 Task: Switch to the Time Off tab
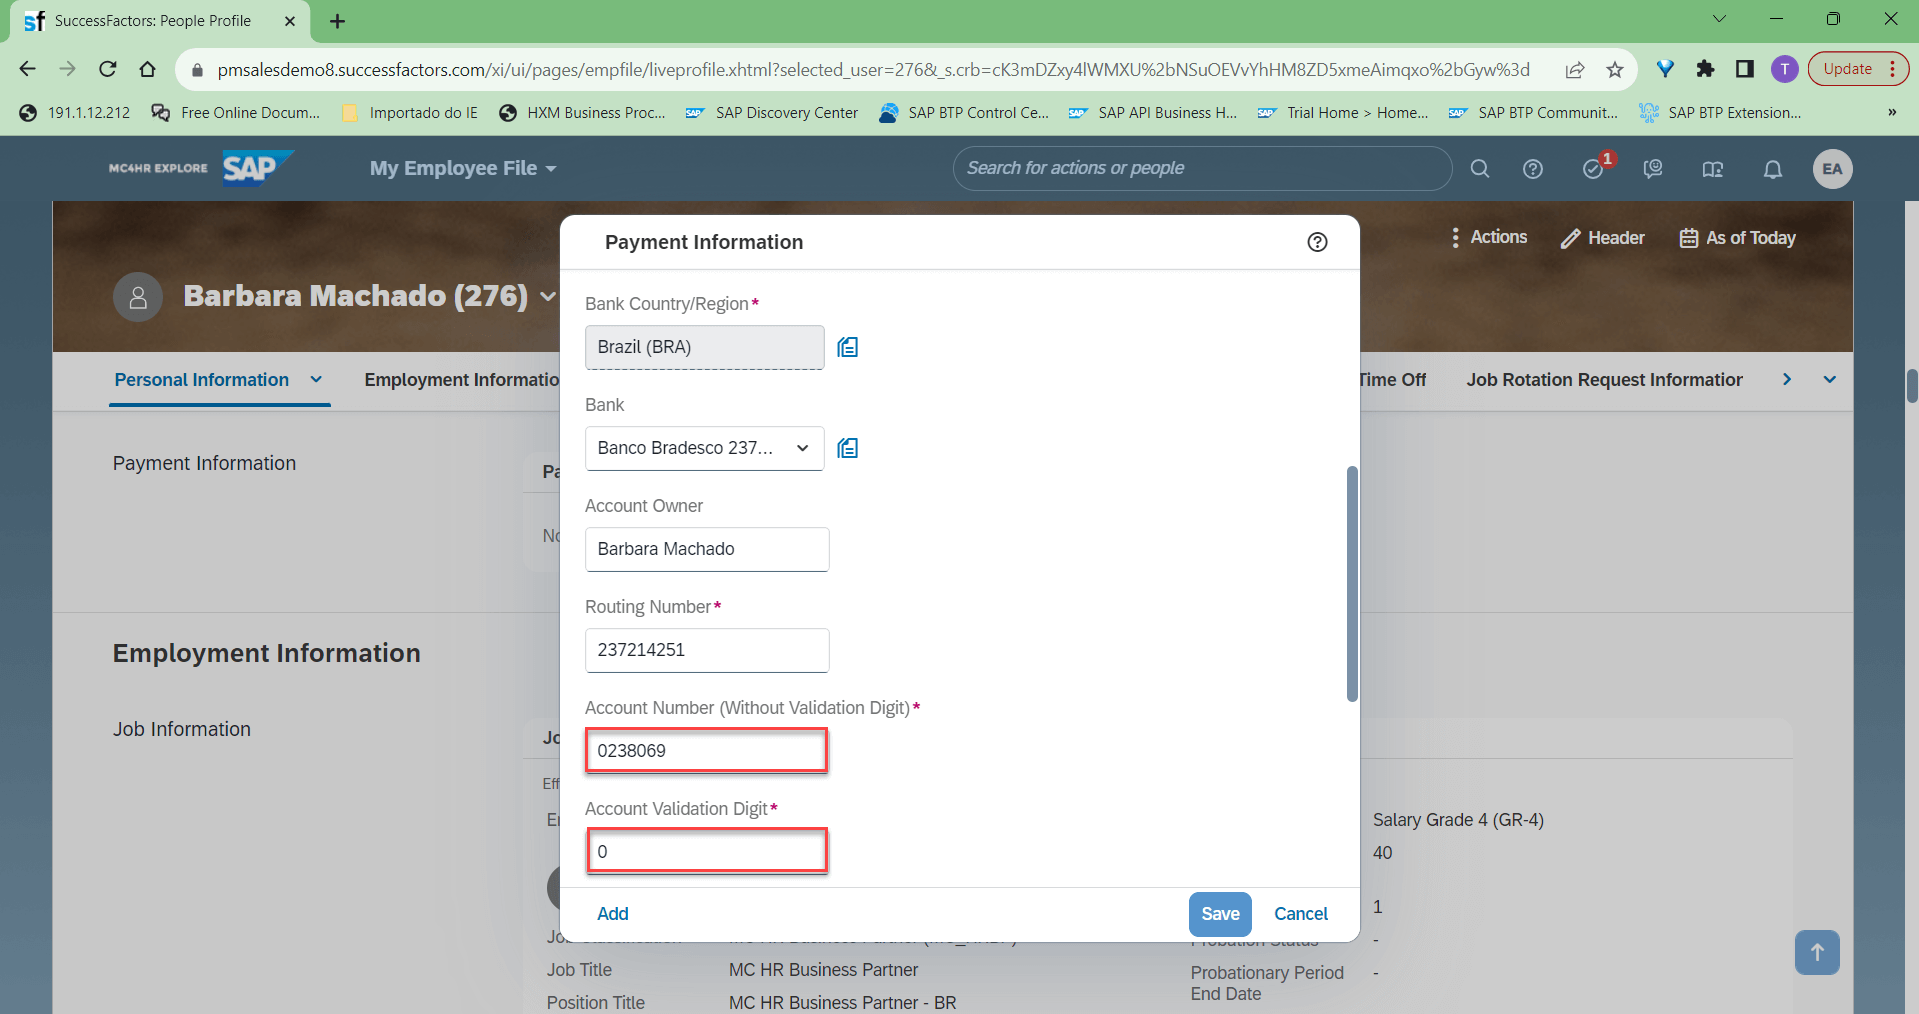coord(1391,379)
